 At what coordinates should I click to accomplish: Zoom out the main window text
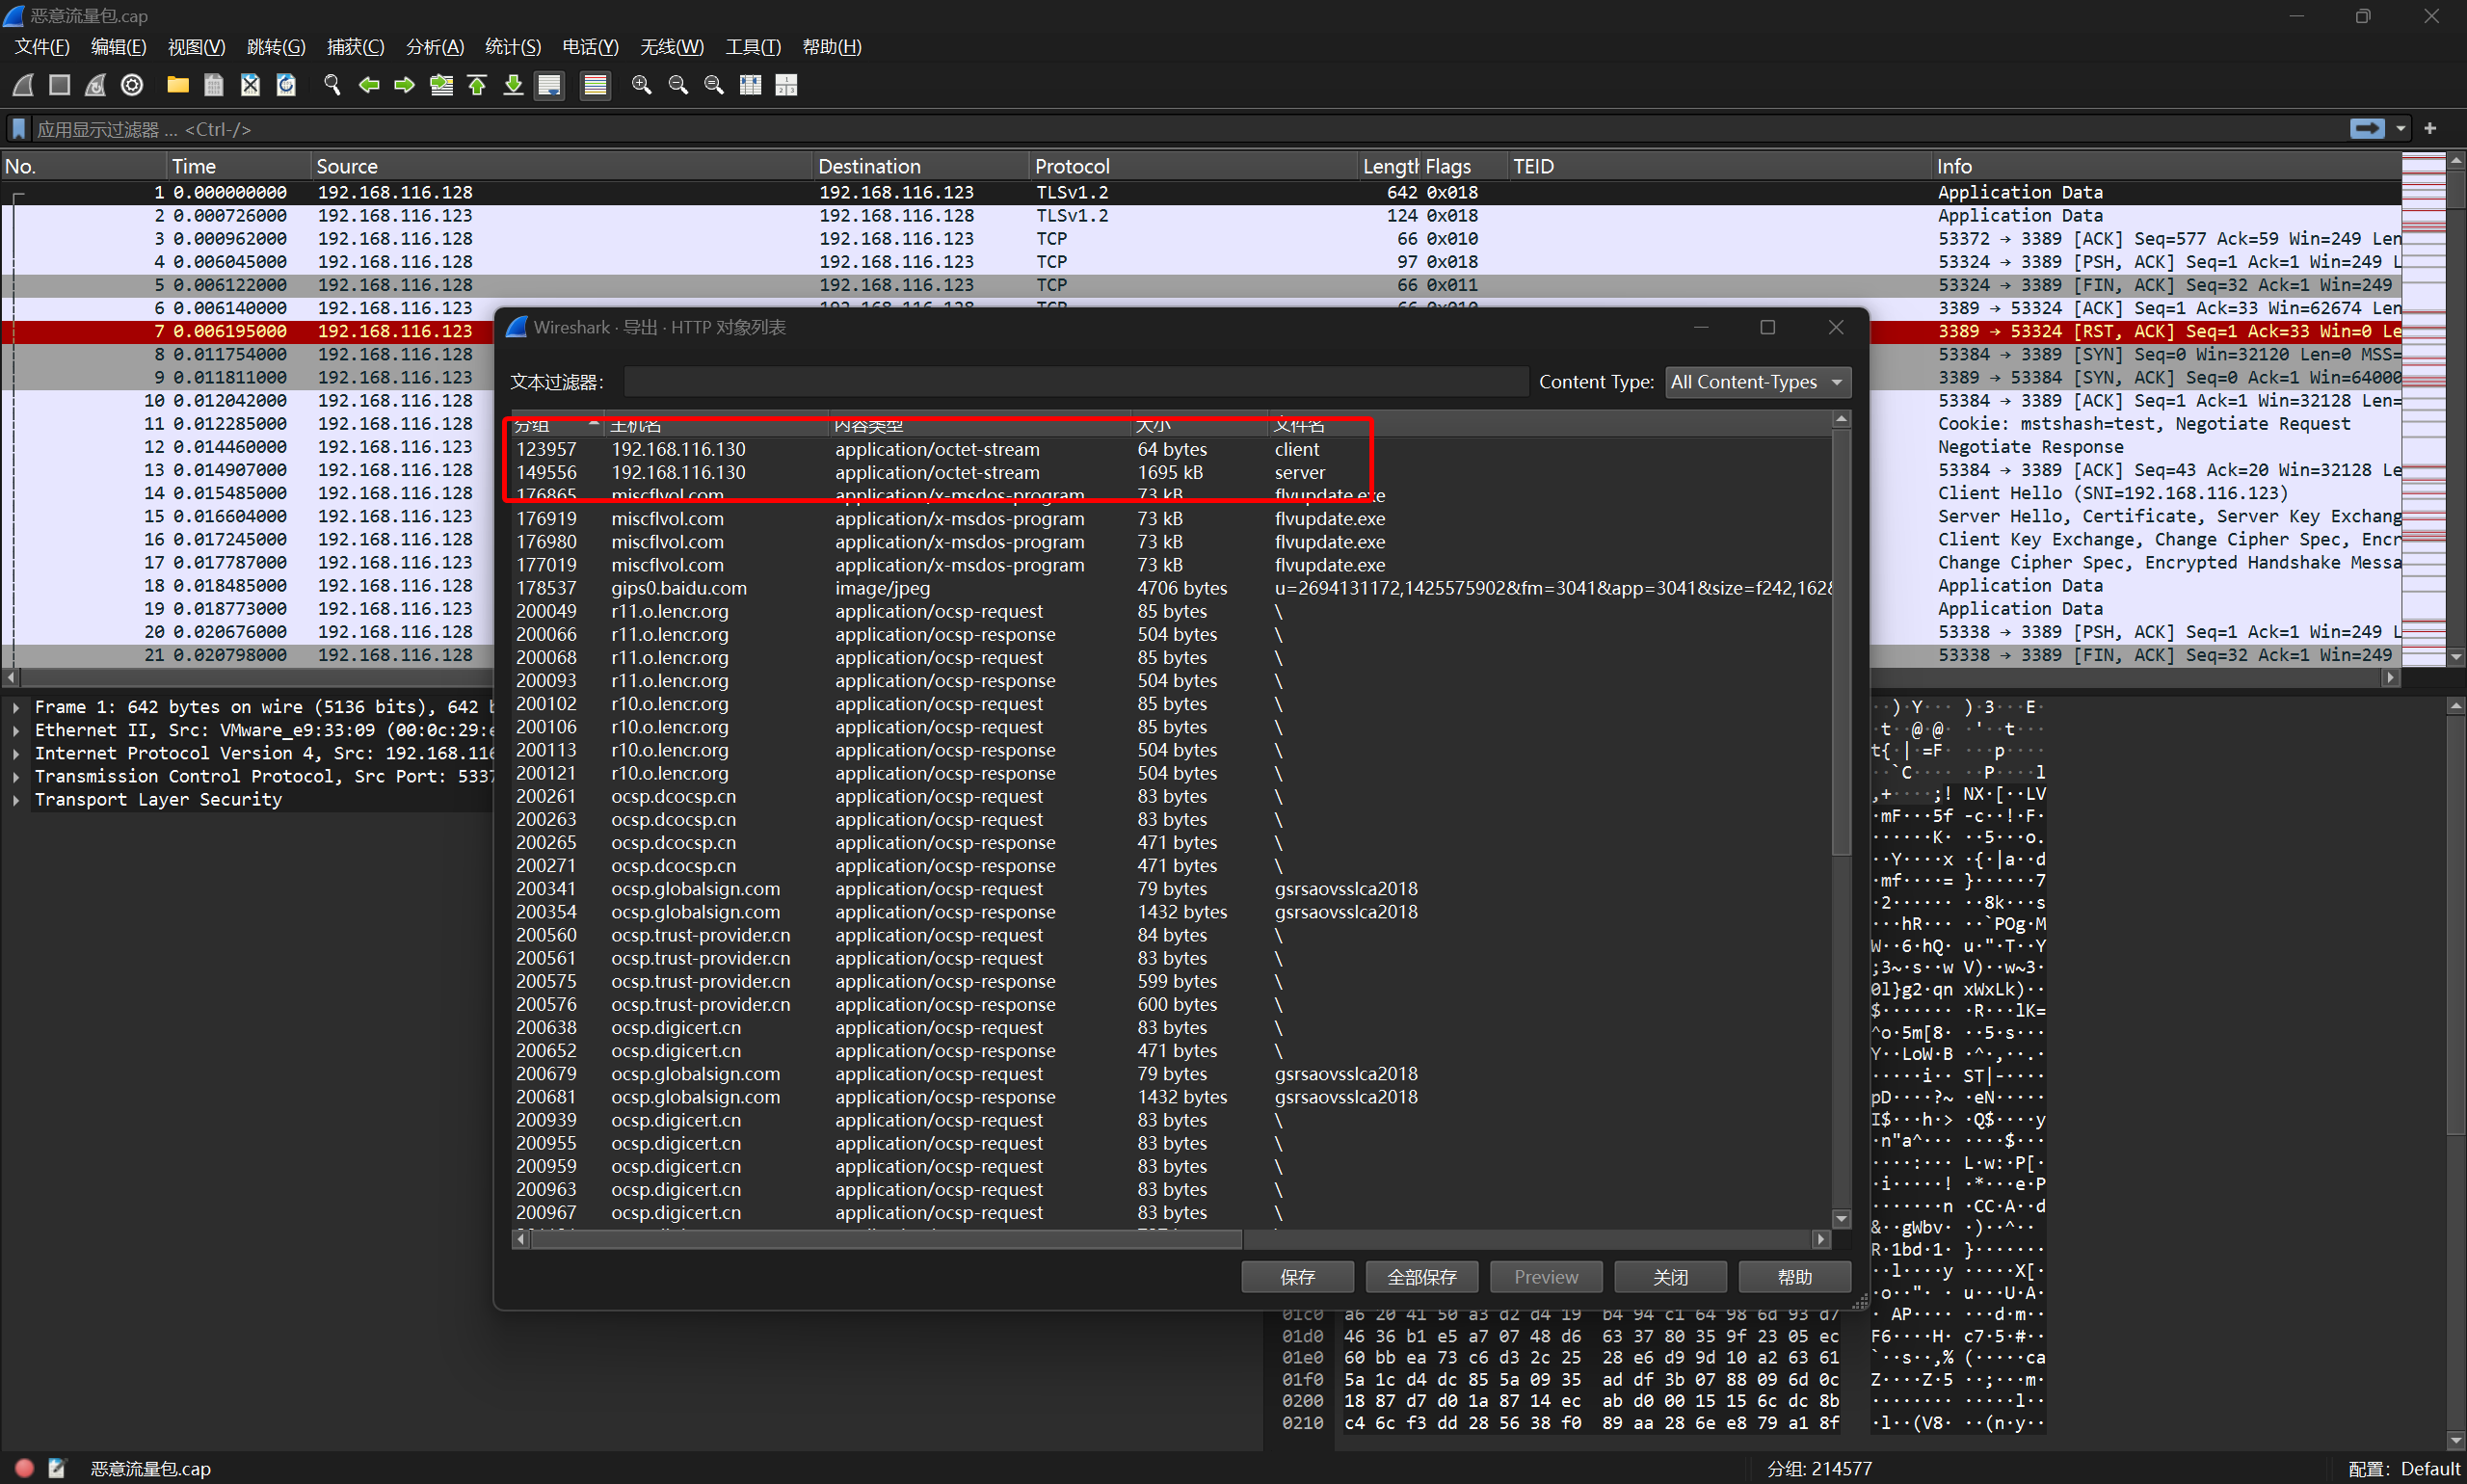click(678, 85)
